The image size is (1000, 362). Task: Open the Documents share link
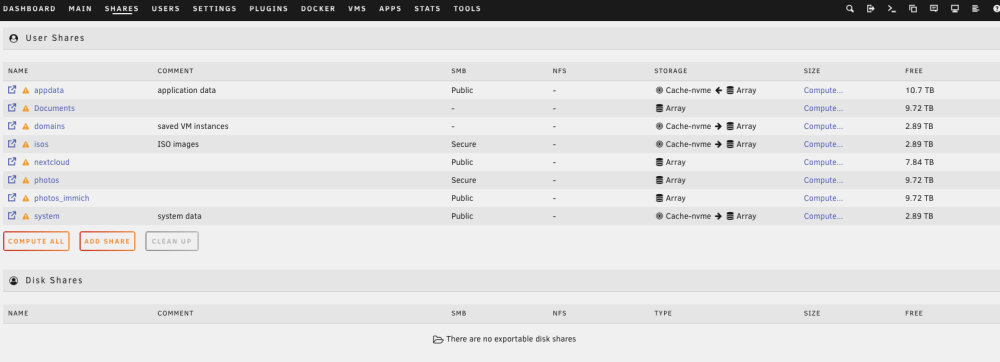coord(54,108)
